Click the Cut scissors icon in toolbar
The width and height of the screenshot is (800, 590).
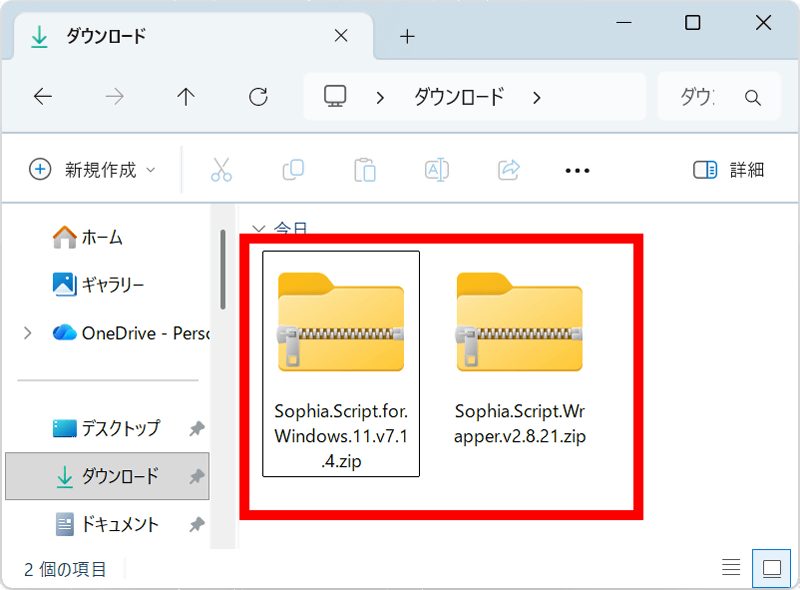pos(221,170)
